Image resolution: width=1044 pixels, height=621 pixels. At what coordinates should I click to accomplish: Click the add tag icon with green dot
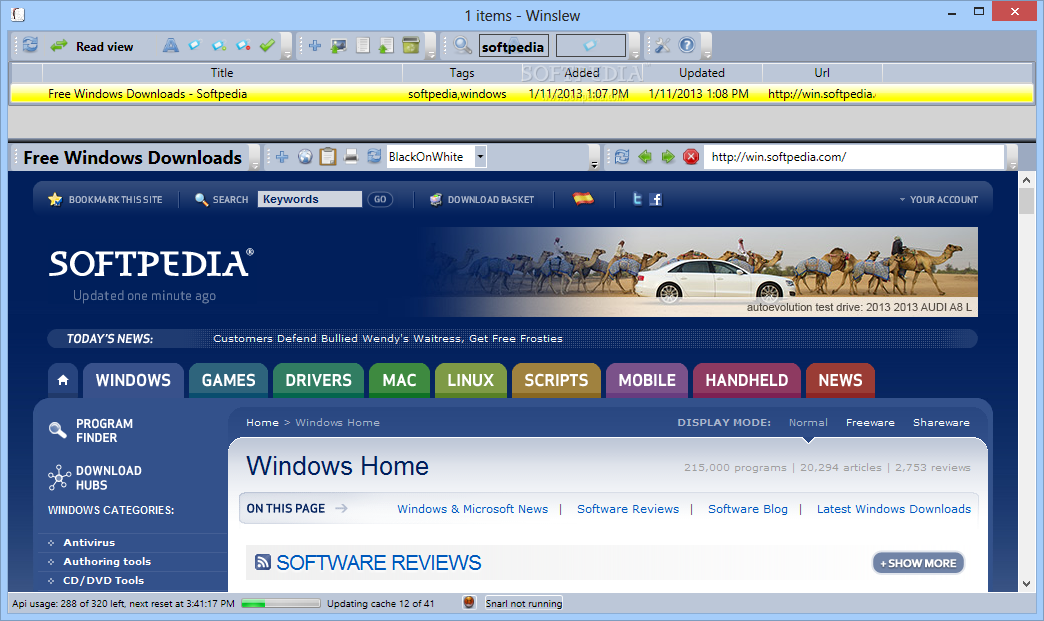pyautogui.click(x=219, y=45)
